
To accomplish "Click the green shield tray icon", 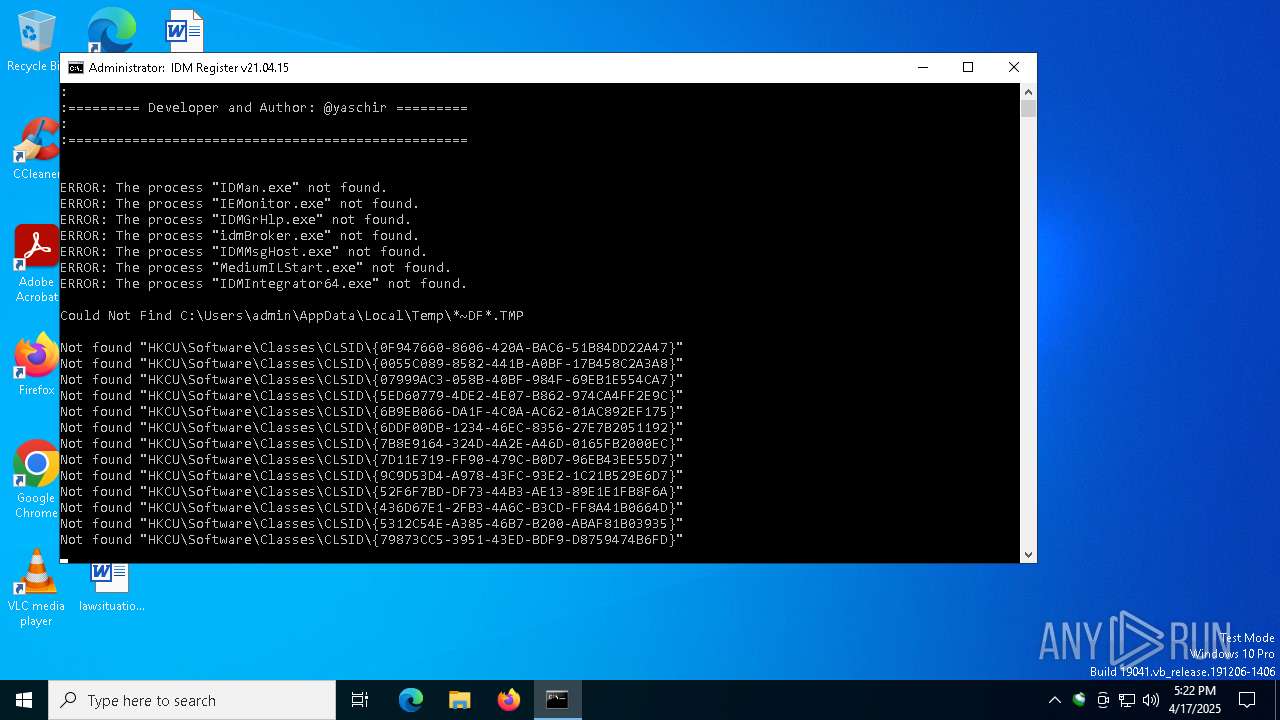I will click(1079, 700).
